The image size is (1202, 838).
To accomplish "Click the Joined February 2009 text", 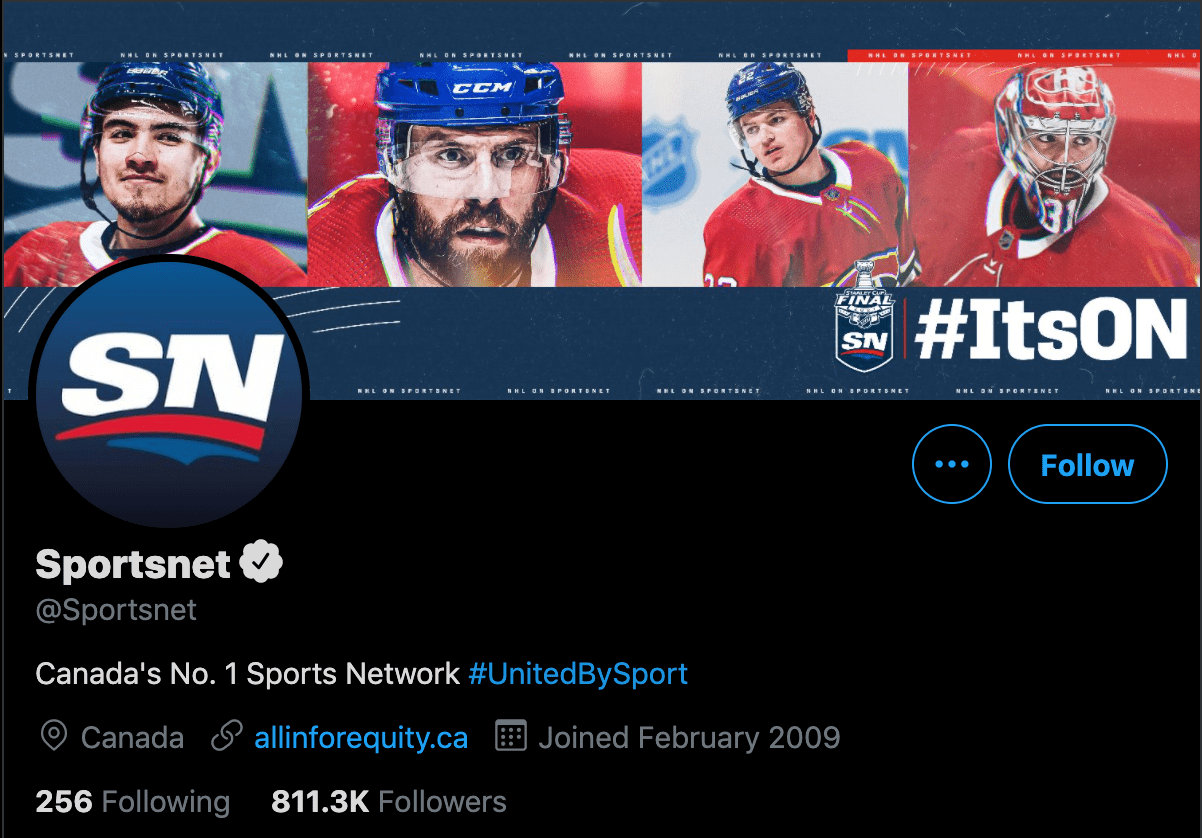I will click(x=689, y=737).
